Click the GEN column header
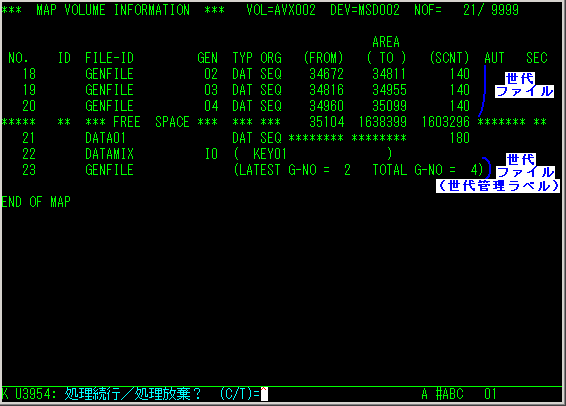This screenshot has width=566, height=406. 208,58
